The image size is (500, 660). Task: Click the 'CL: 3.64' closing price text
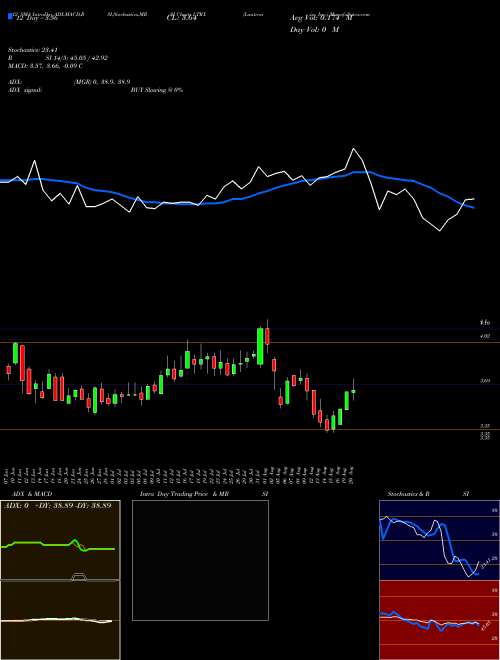(182, 18)
